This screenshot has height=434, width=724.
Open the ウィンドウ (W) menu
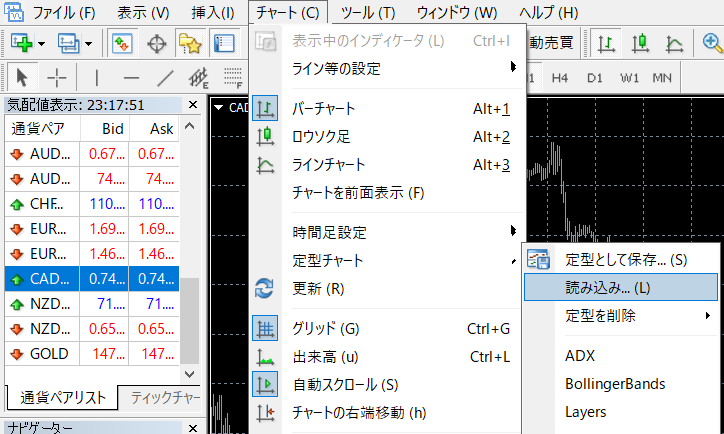(457, 12)
